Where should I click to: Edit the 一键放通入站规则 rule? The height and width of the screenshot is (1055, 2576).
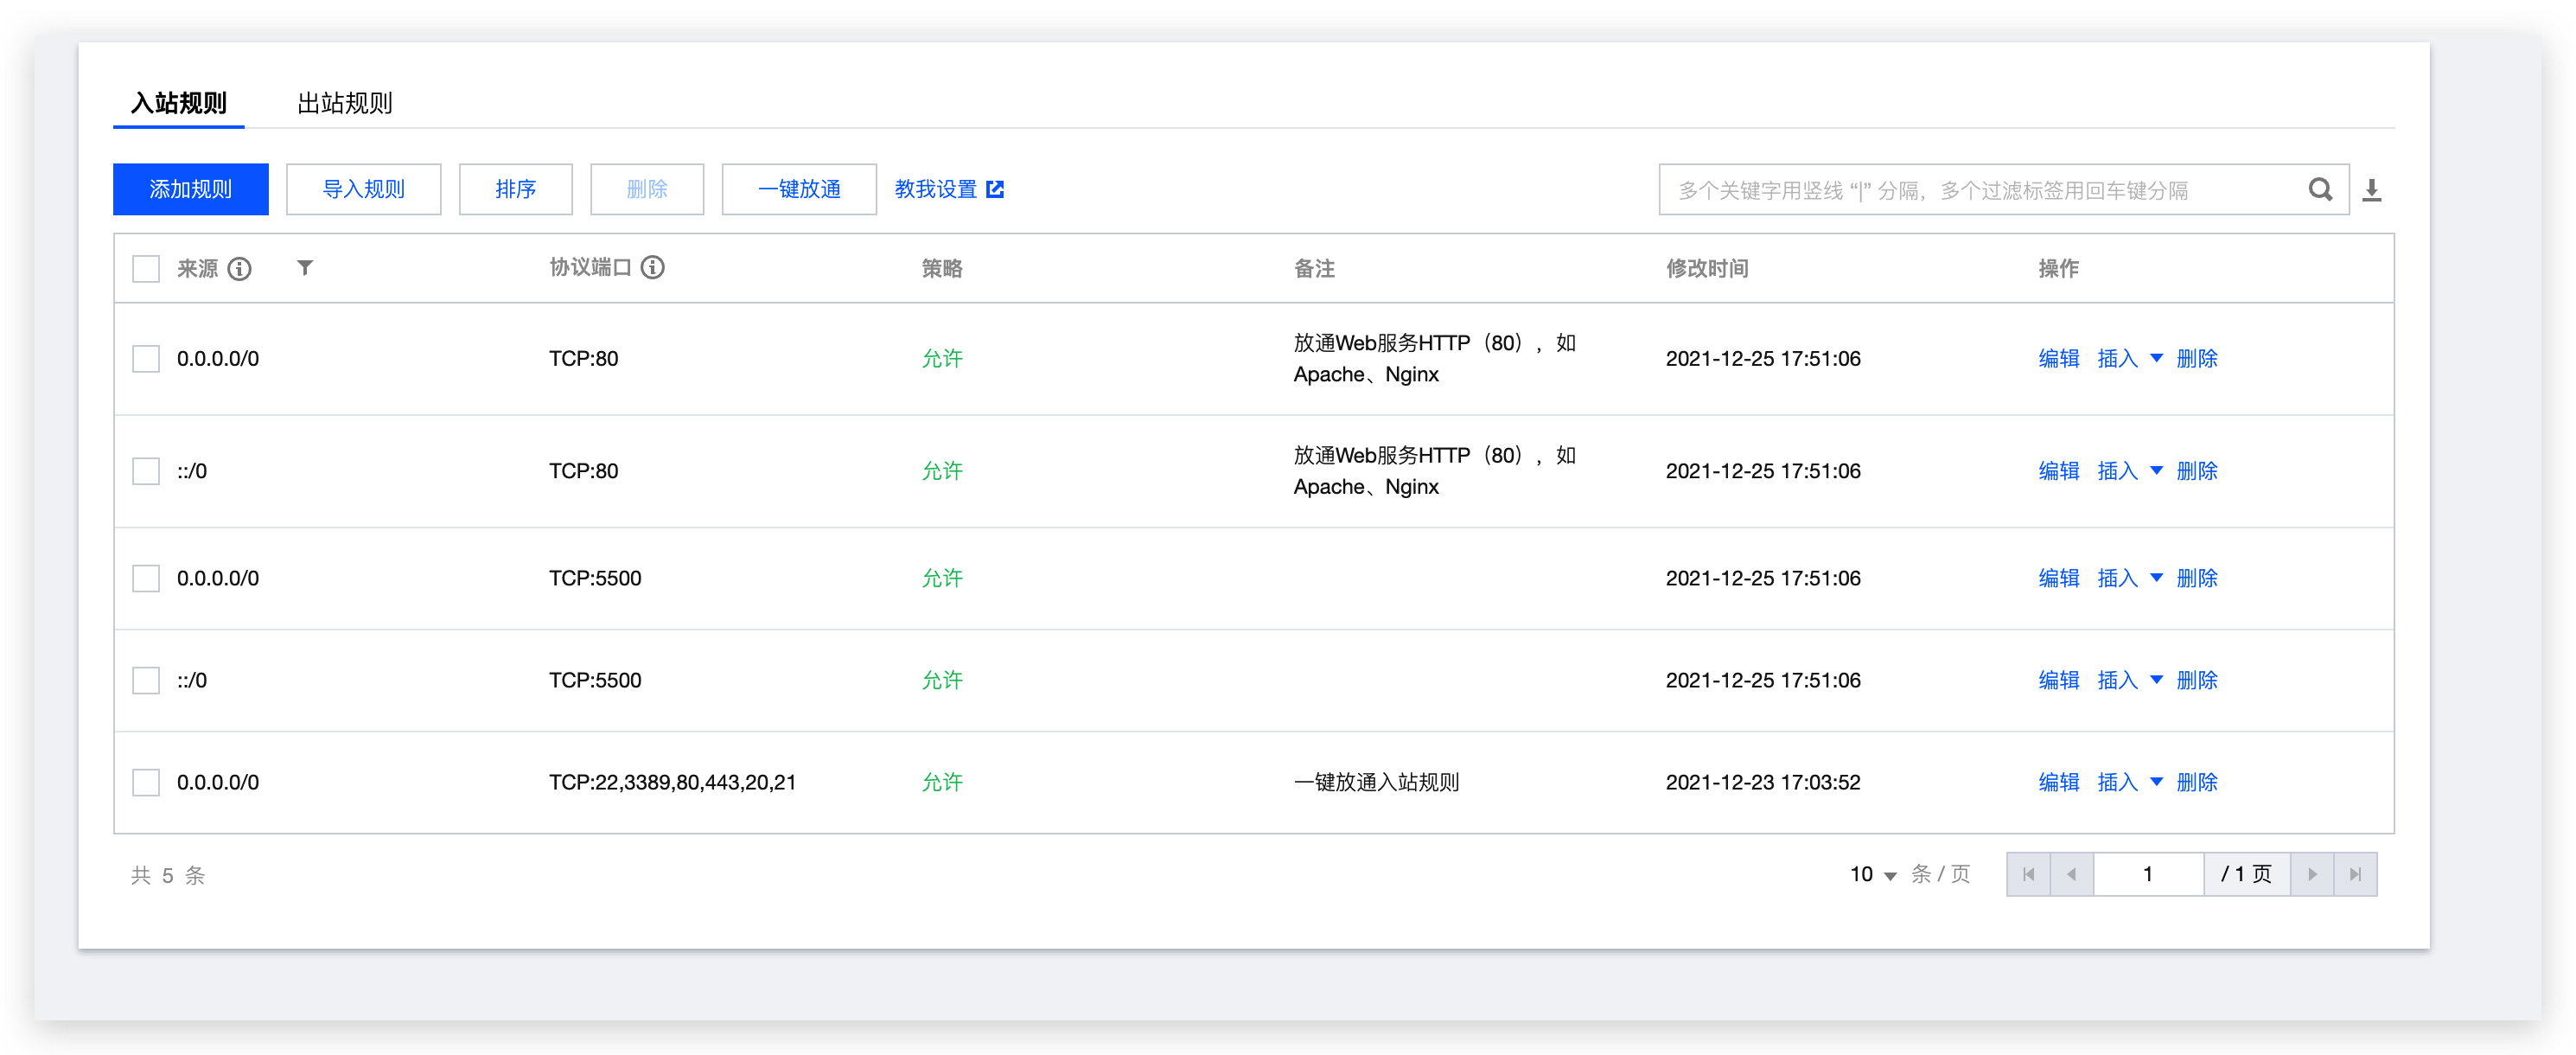(2058, 782)
